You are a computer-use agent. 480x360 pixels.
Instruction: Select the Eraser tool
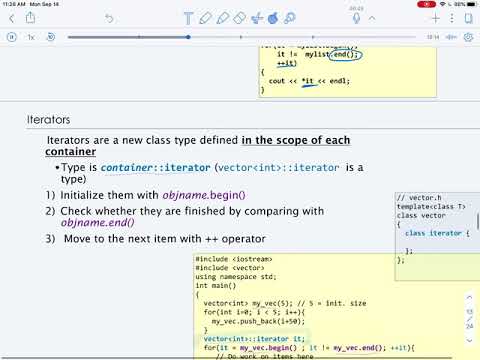(x=240, y=18)
